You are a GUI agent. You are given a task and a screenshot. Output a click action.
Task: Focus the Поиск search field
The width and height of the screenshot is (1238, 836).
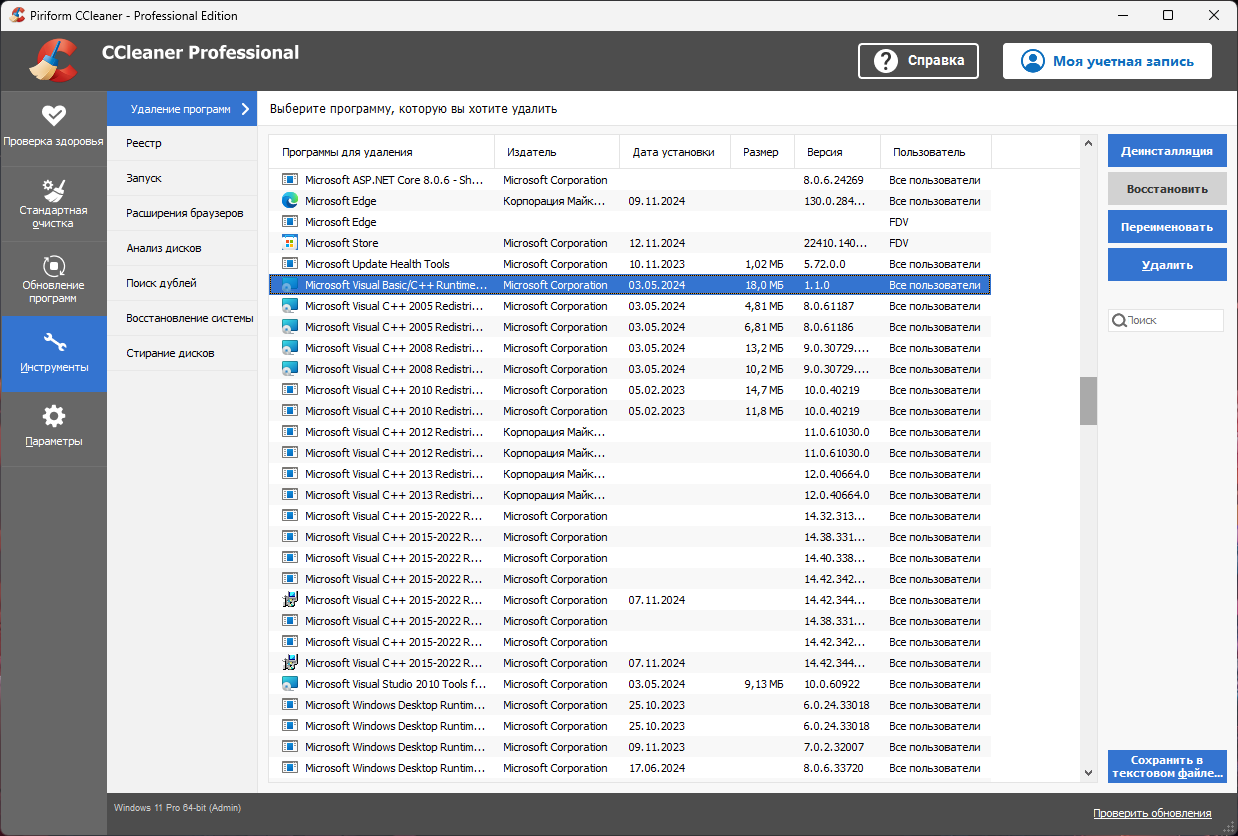tap(1166, 320)
